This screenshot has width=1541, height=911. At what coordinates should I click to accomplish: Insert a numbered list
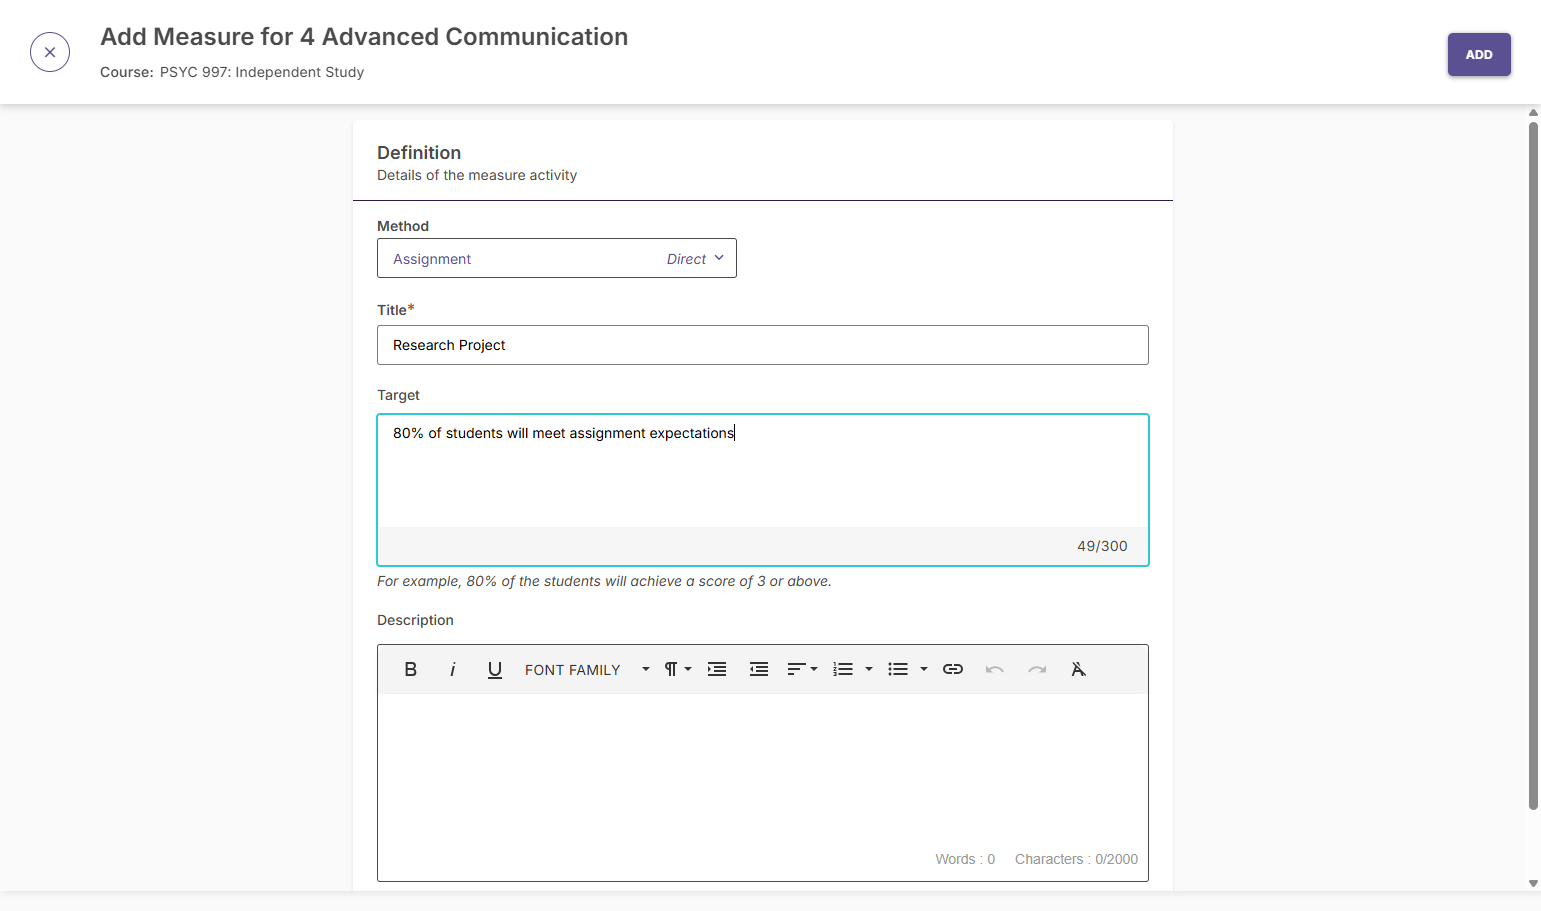(x=843, y=669)
